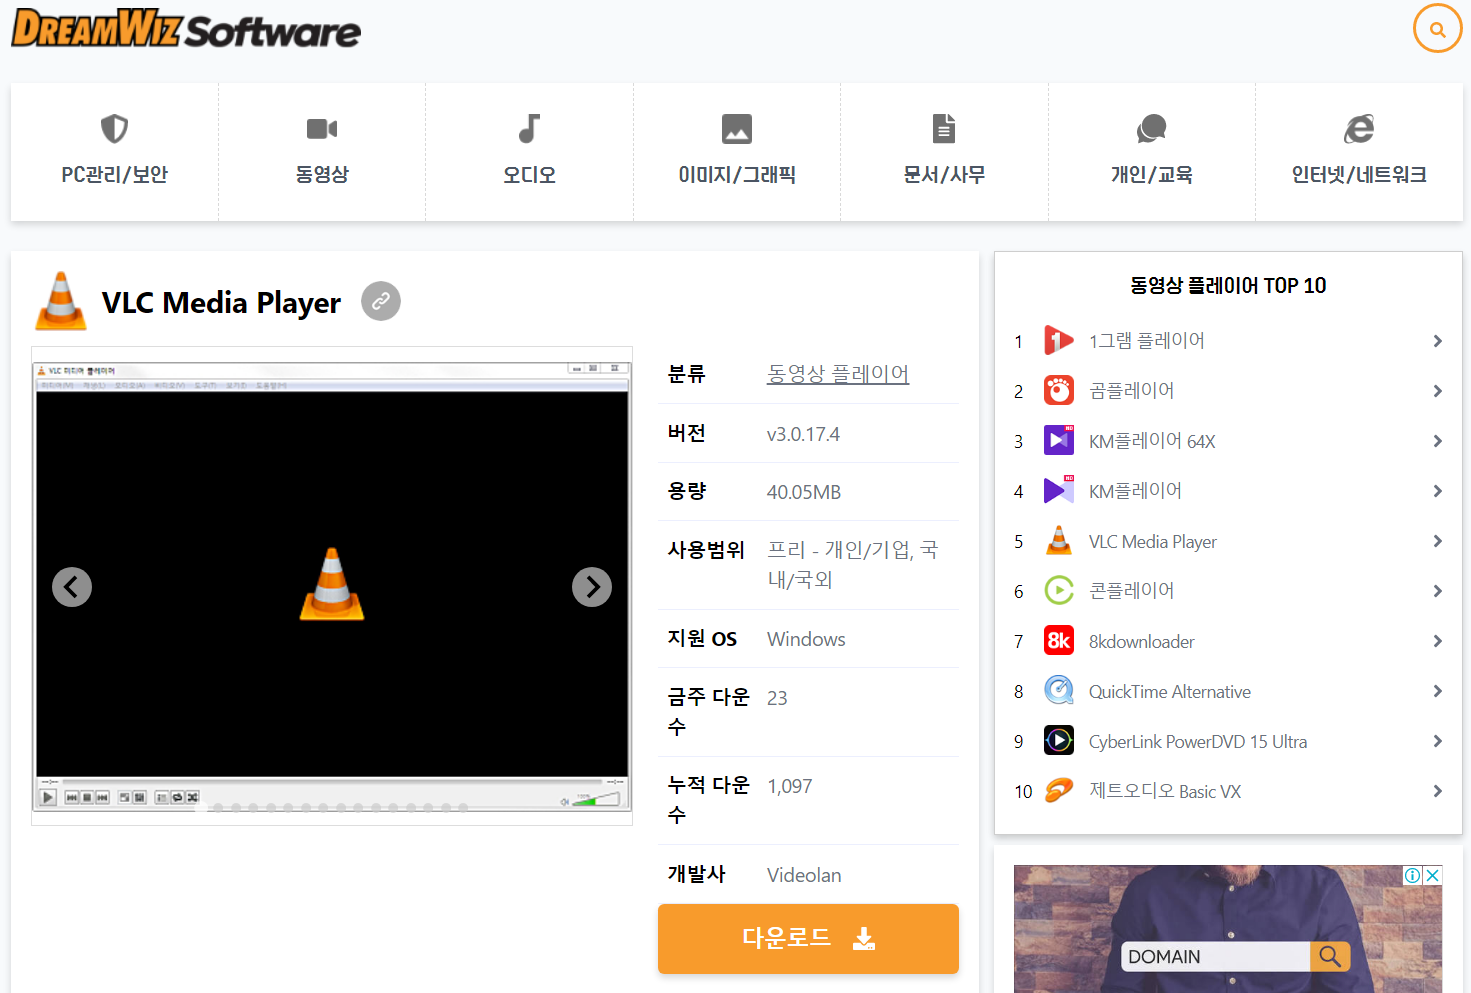The width and height of the screenshot is (1471, 993).
Task: Open the KM플레이어 64X link
Action: 1152,441
